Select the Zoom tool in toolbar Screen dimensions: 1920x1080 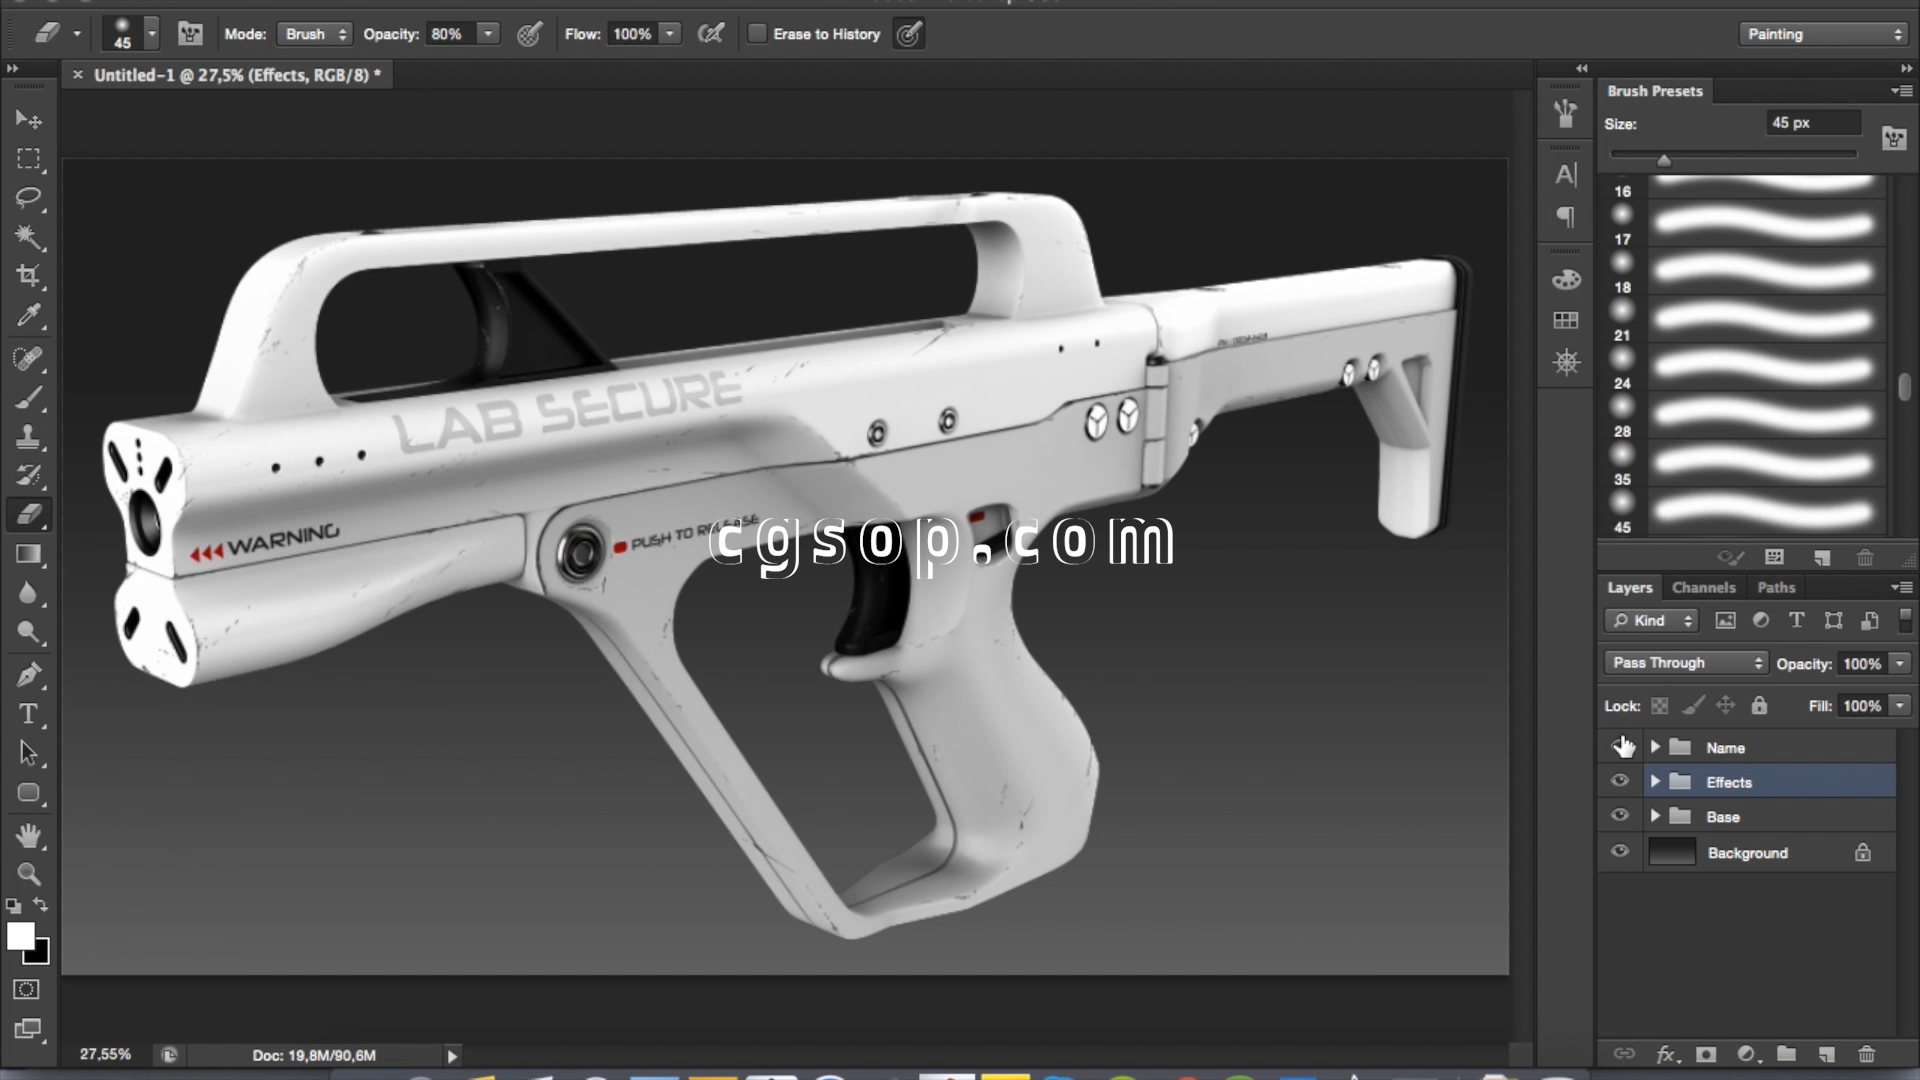[x=28, y=874]
